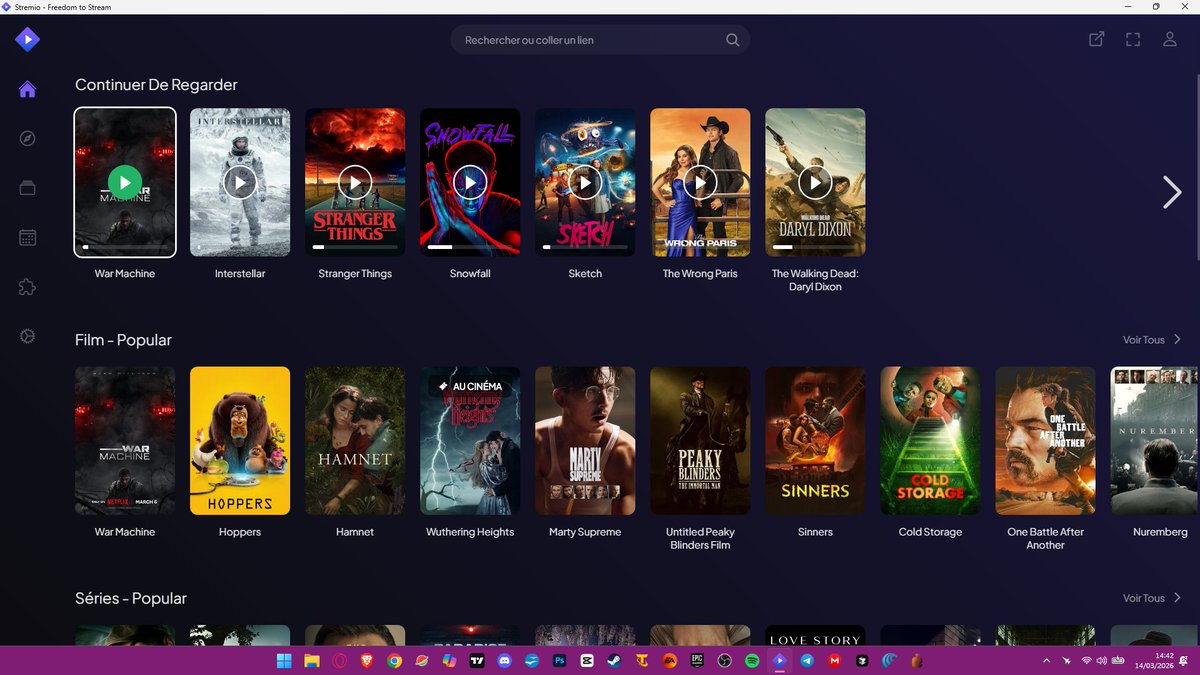Open the volume control in system tray
The image size is (1200, 675).
pos(1102,660)
